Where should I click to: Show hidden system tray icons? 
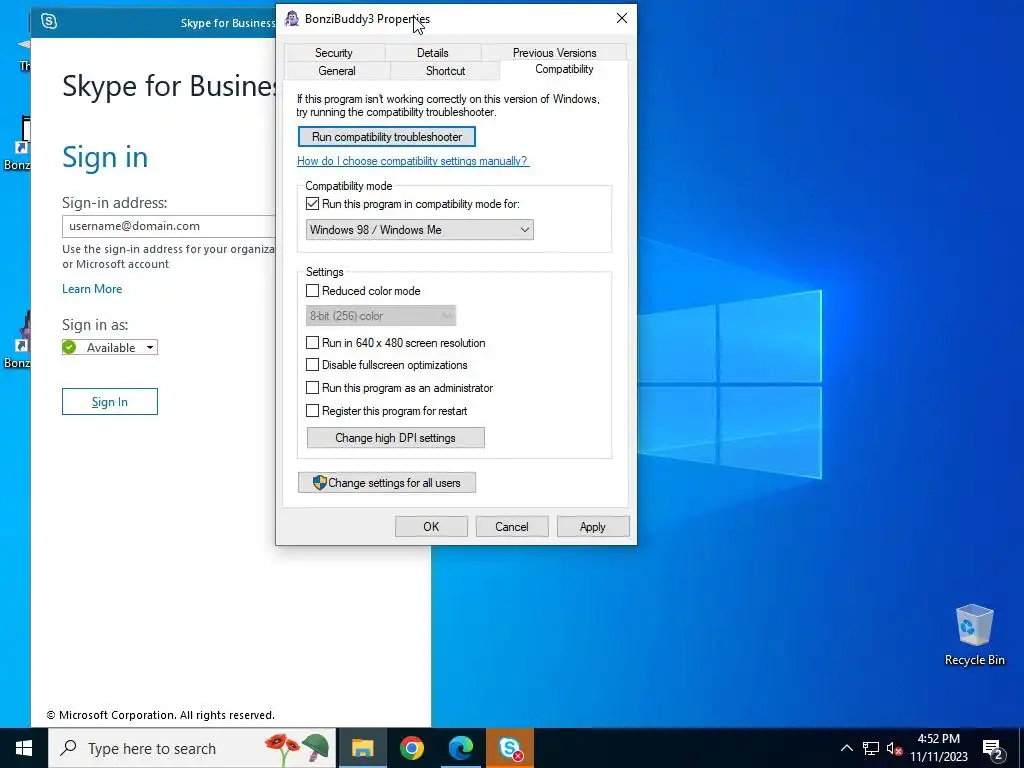(846, 748)
